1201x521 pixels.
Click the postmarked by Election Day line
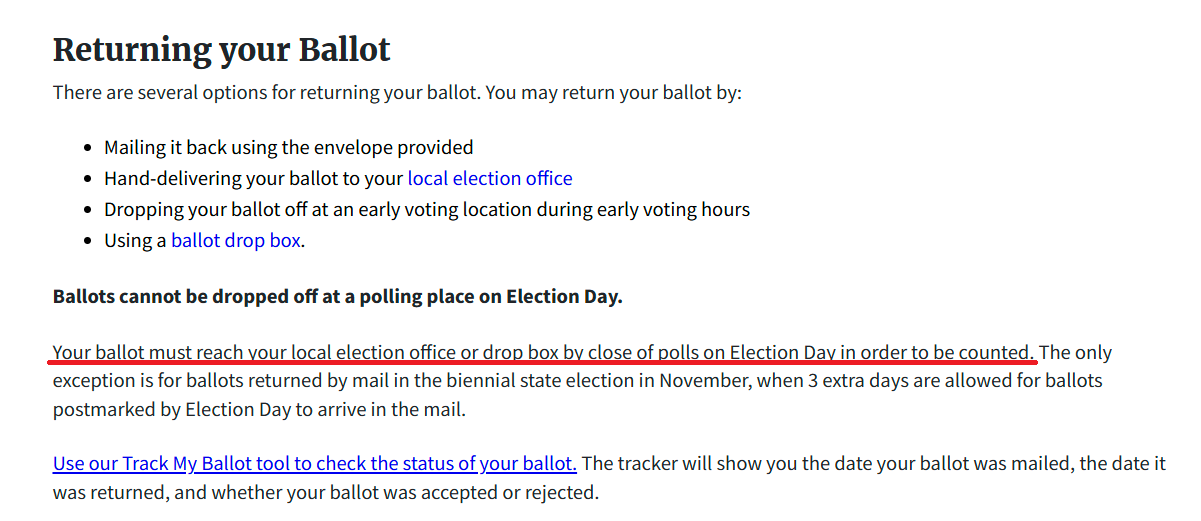coord(259,410)
